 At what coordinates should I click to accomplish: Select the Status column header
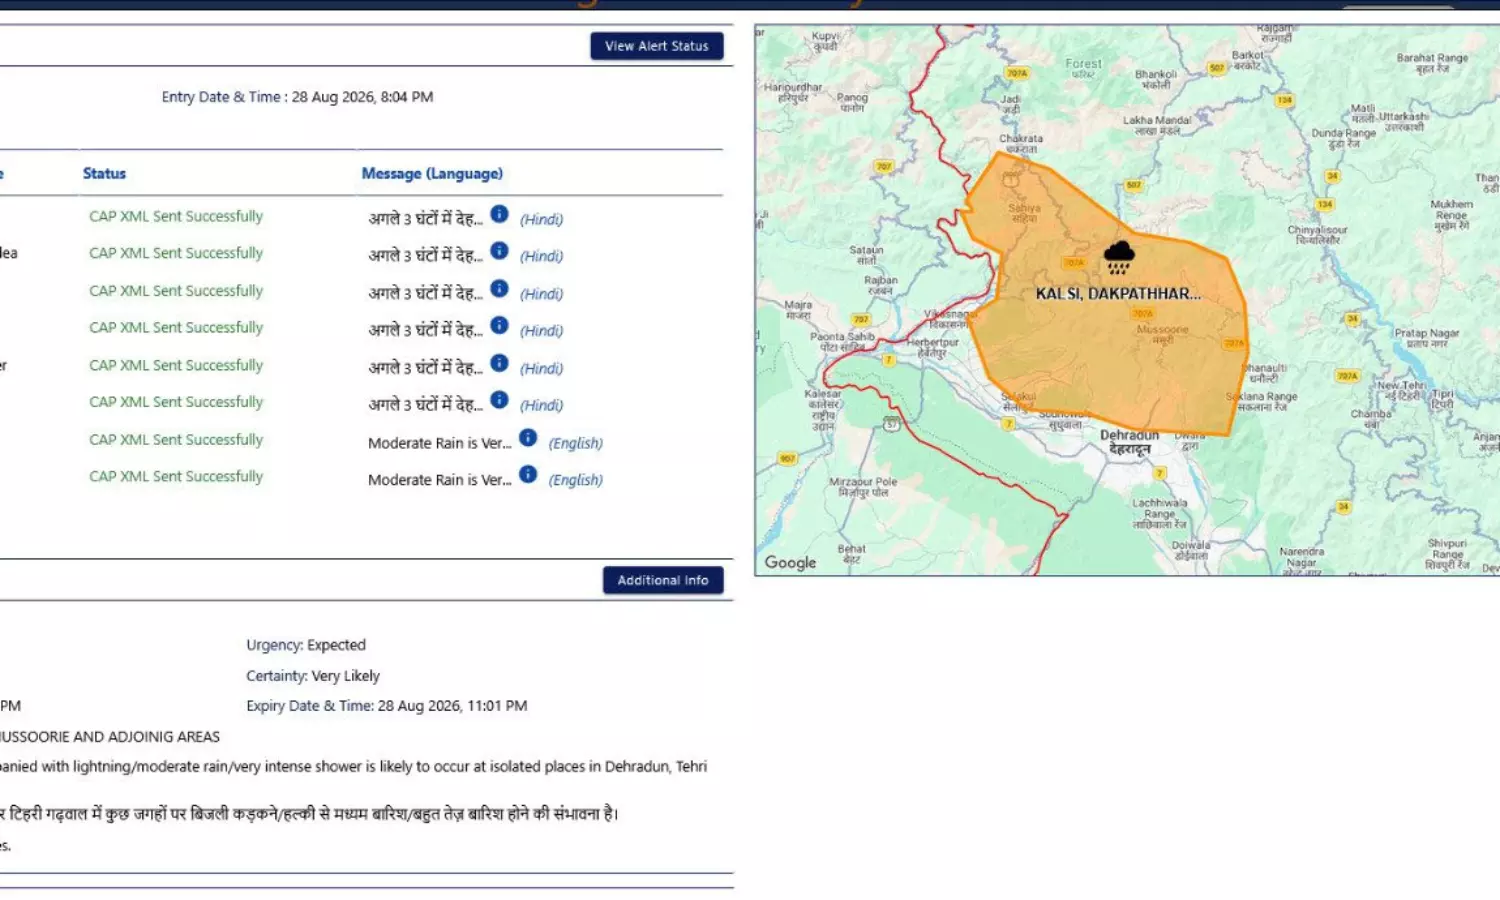tap(104, 173)
